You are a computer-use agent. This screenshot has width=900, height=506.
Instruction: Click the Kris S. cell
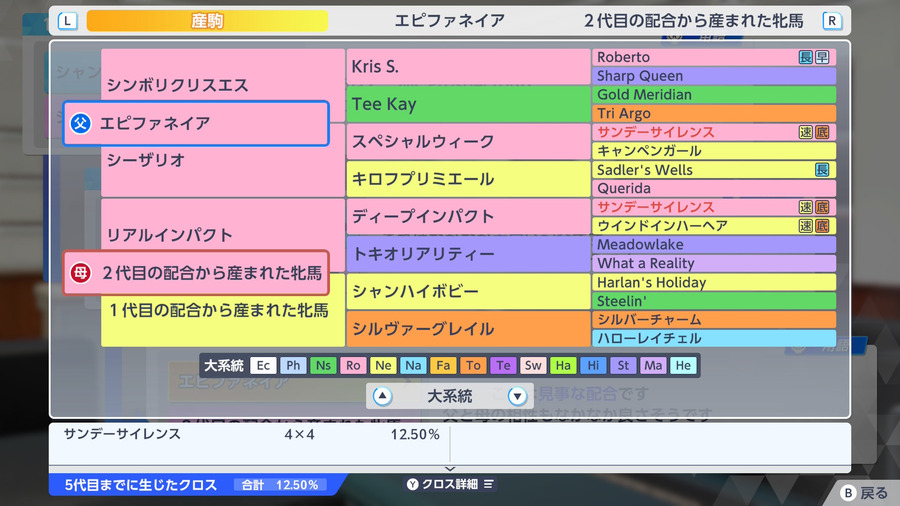tap(468, 67)
